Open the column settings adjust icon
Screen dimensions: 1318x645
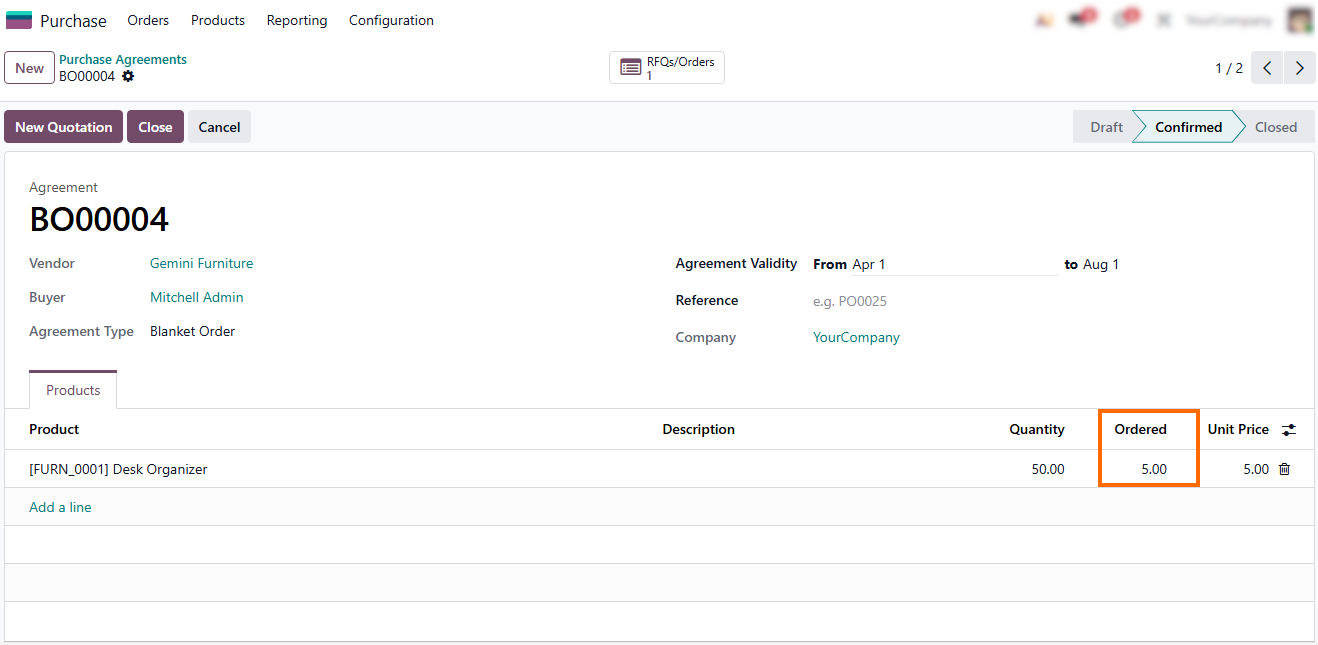tap(1289, 429)
